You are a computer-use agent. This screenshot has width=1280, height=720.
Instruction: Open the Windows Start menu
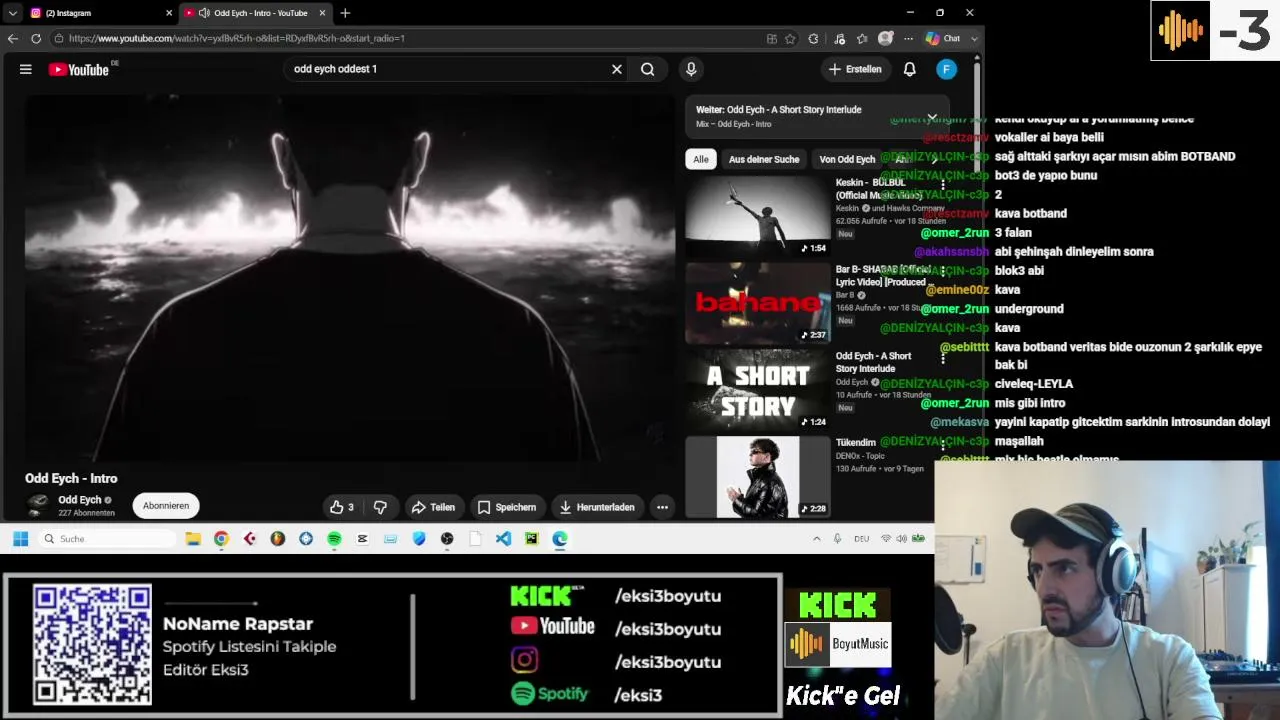point(20,539)
